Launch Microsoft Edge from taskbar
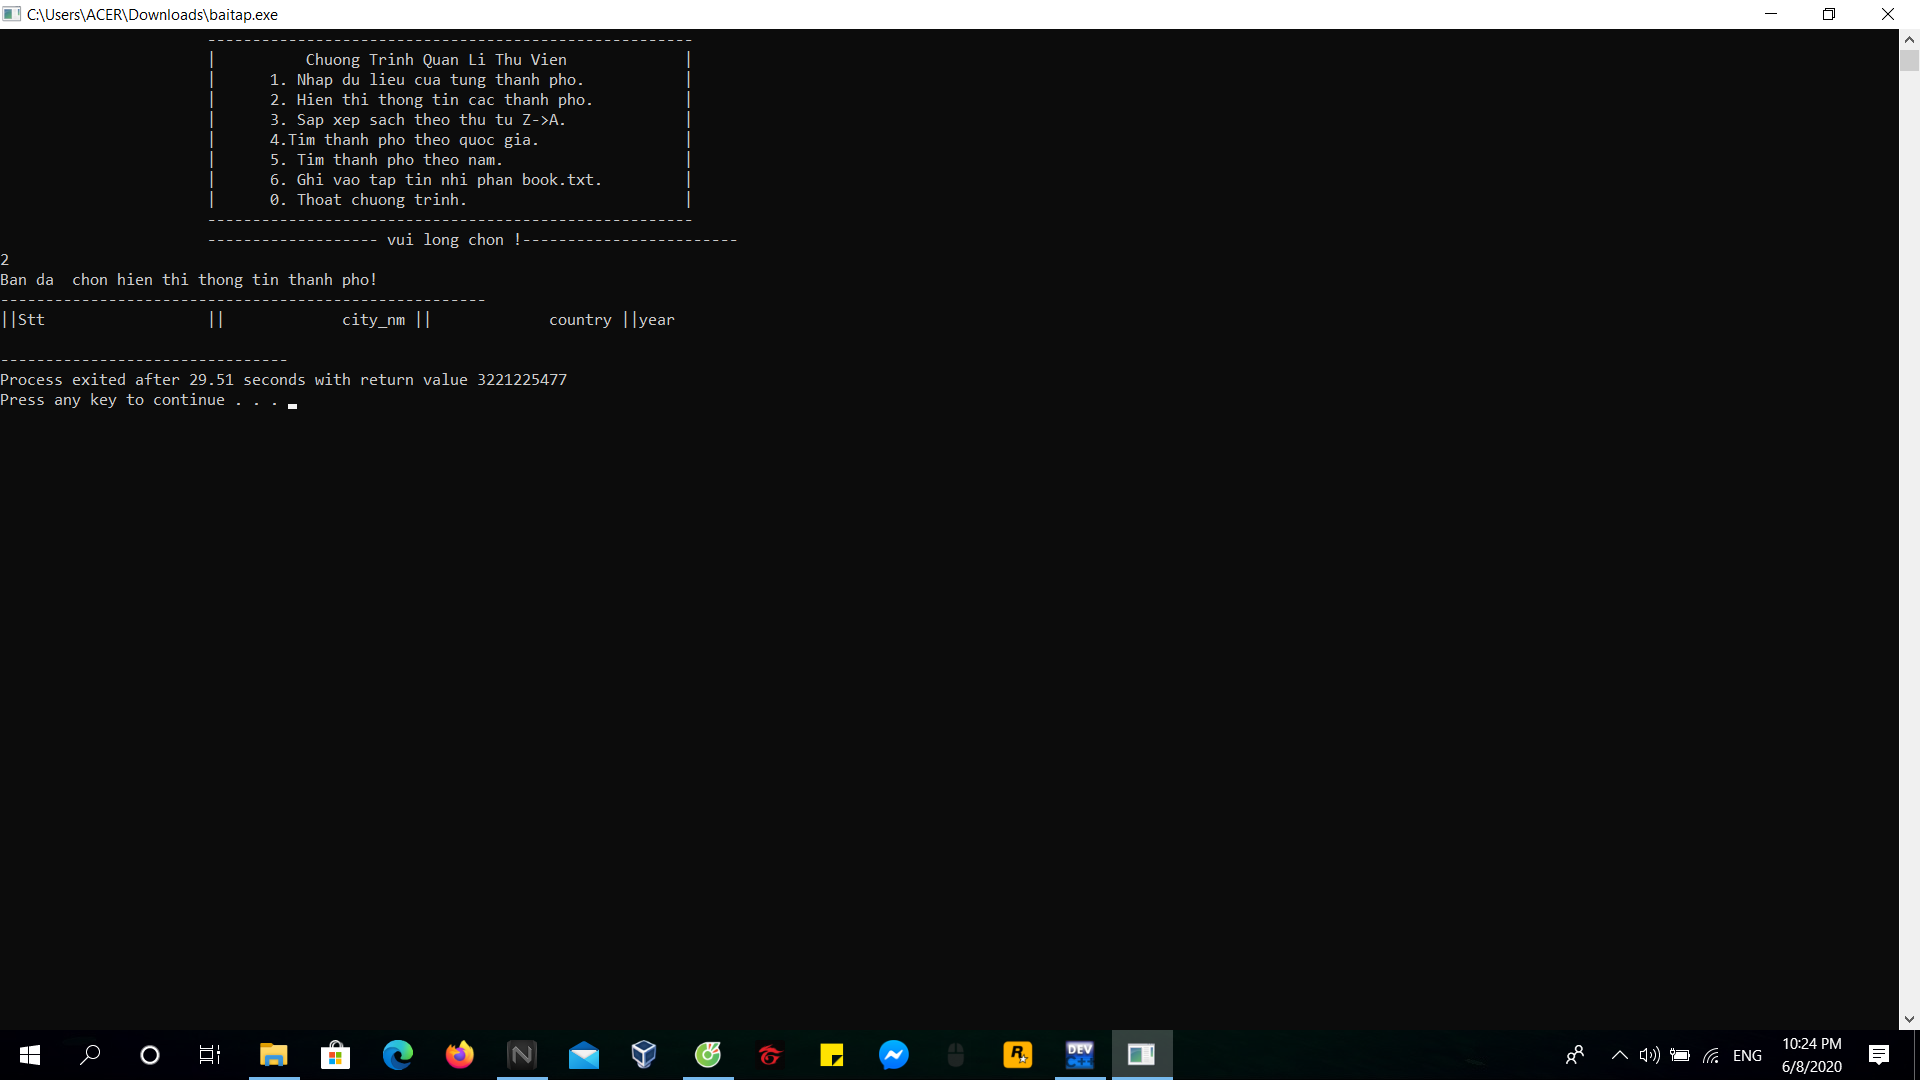 point(398,1055)
